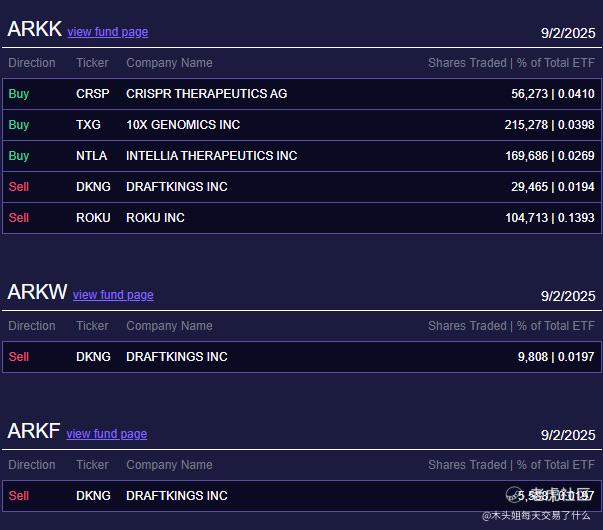Click the ARKW 9/2/2025 date

[x=568, y=296]
